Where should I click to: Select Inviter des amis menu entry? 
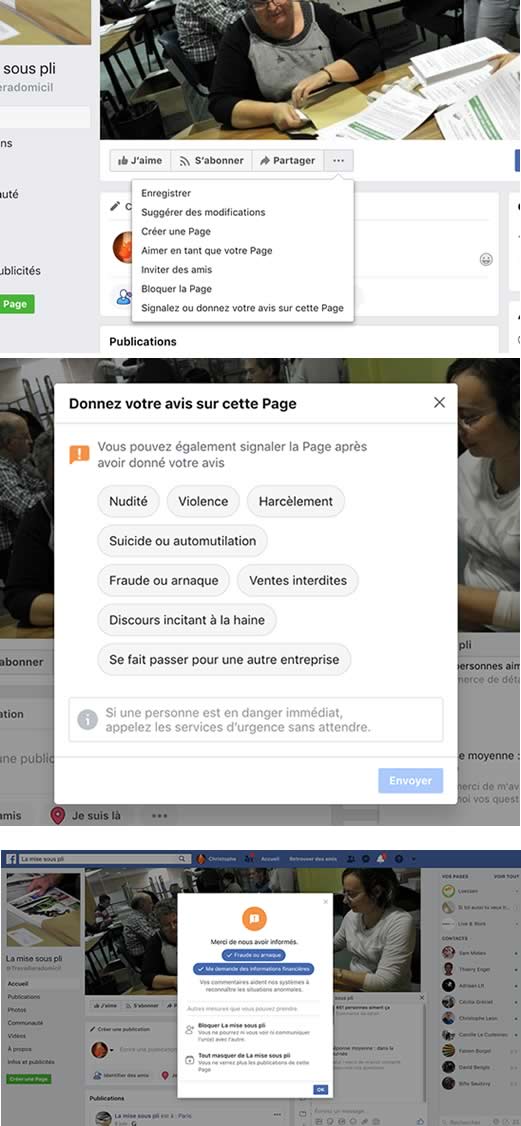(x=177, y=270)
